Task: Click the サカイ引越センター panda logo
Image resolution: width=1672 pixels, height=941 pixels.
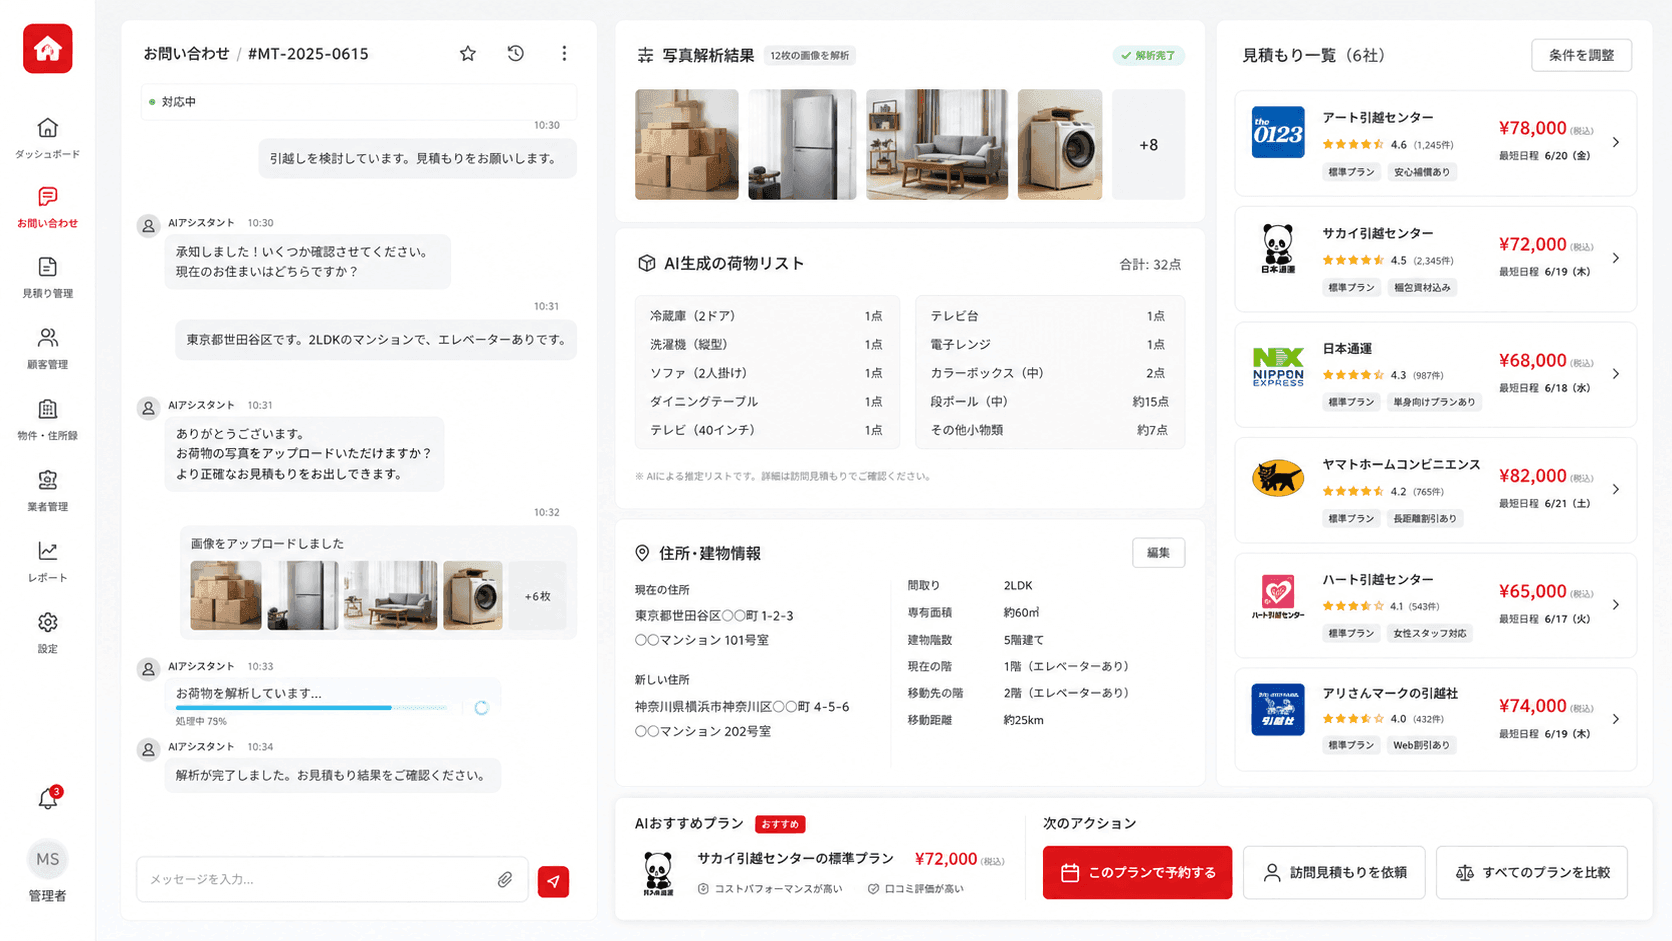Action: tap(1278, 248)
